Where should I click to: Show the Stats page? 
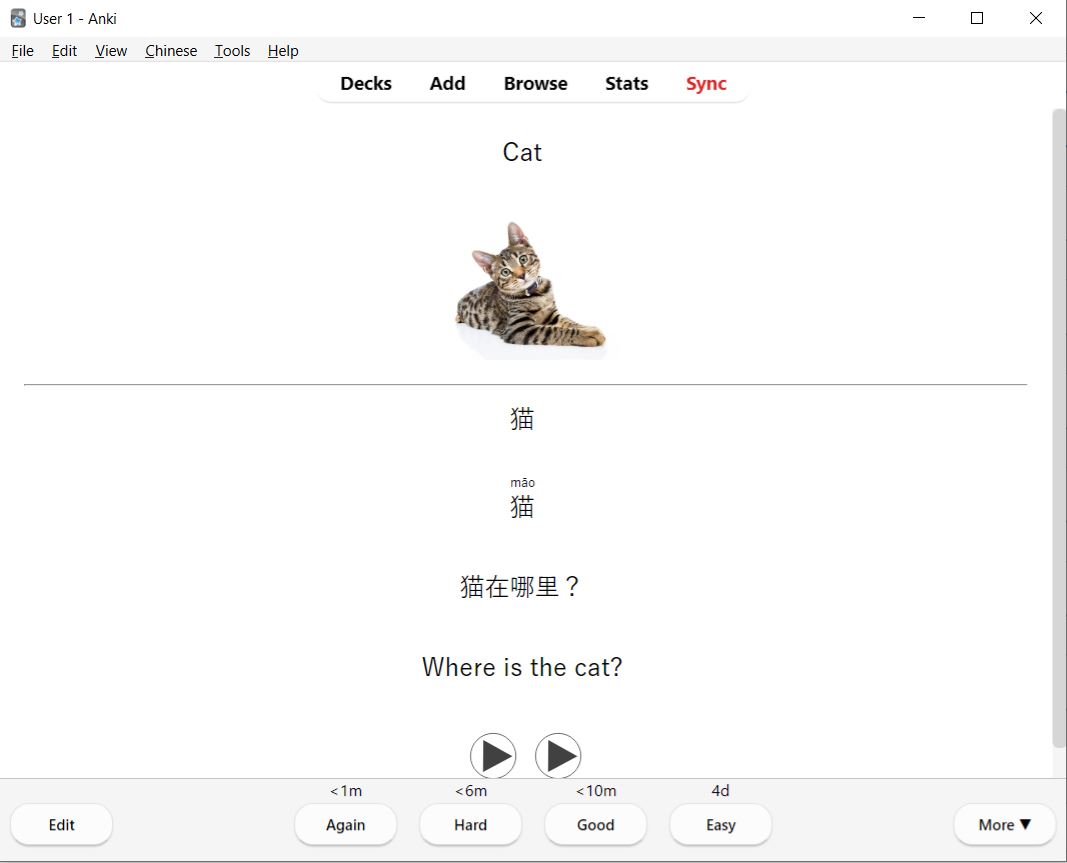click(627, 84)
